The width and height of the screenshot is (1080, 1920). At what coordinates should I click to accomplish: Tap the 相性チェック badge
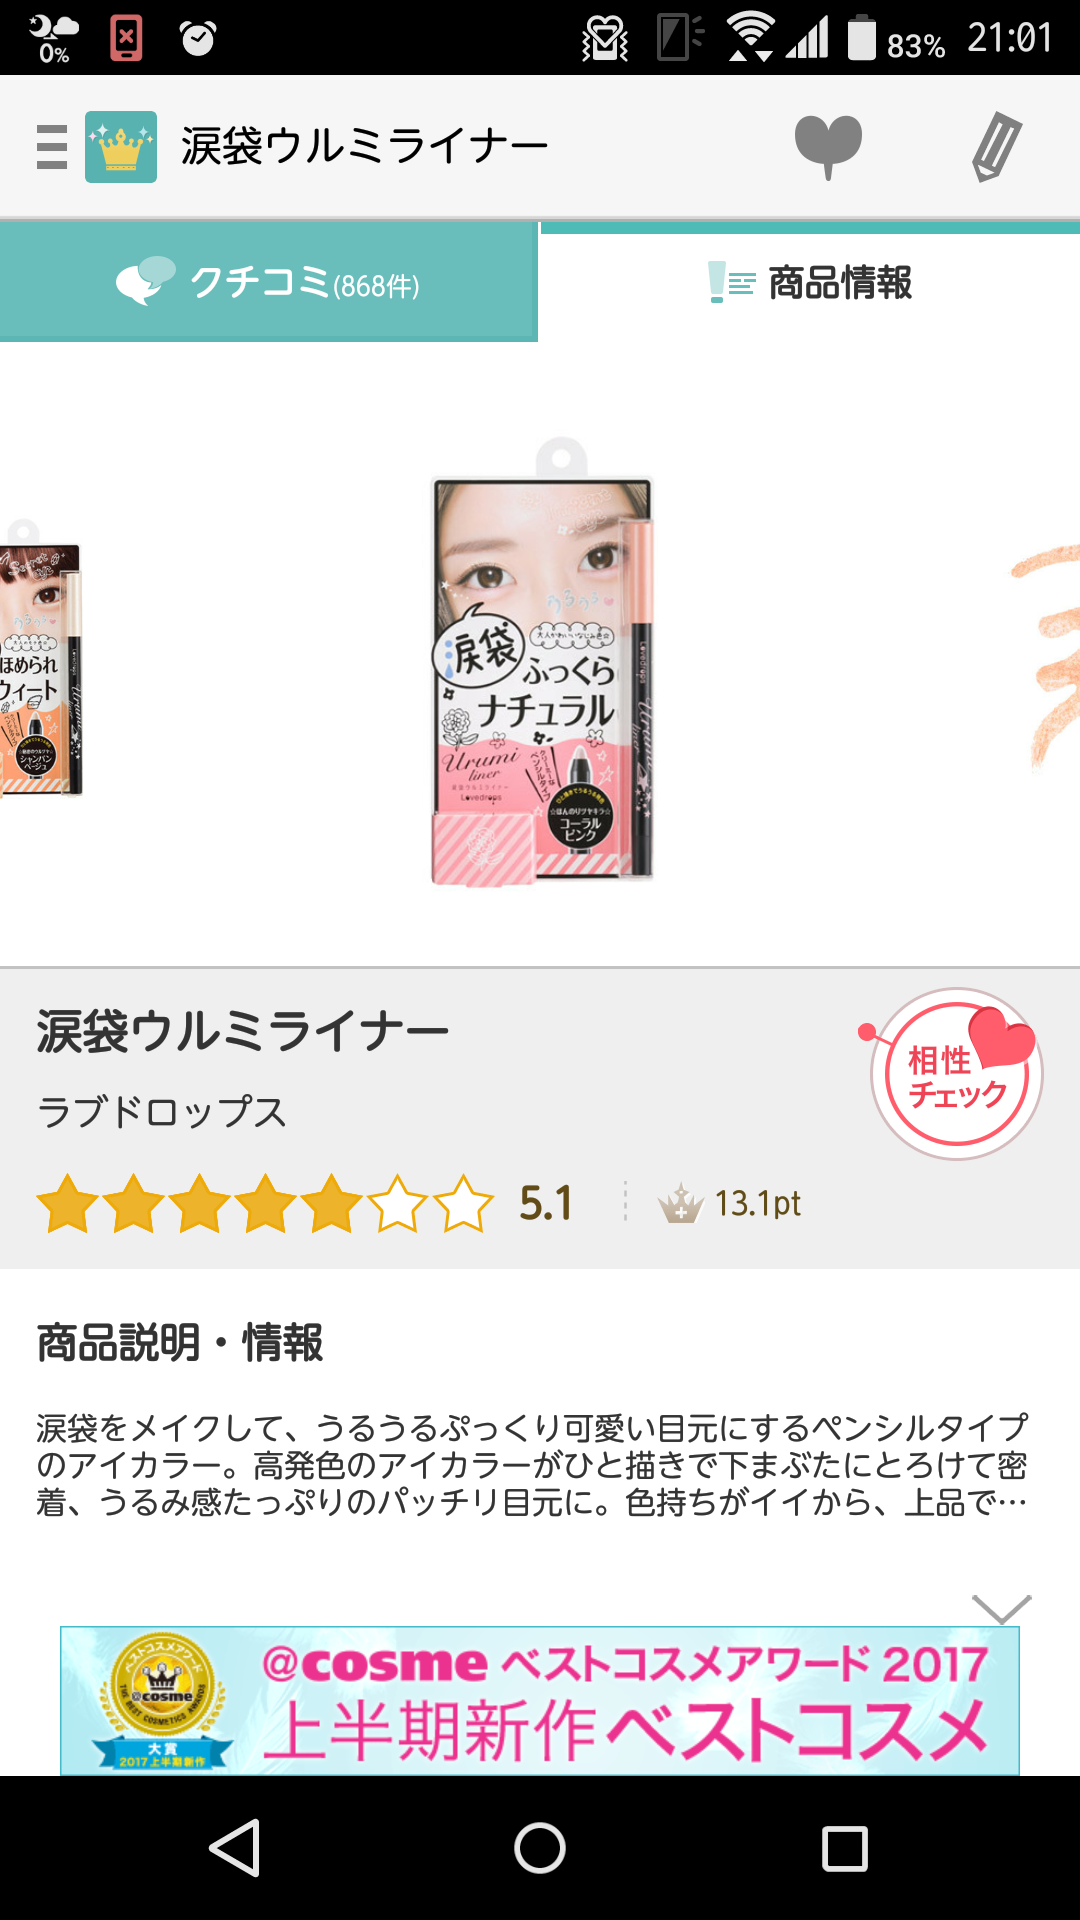[955, 1074]
